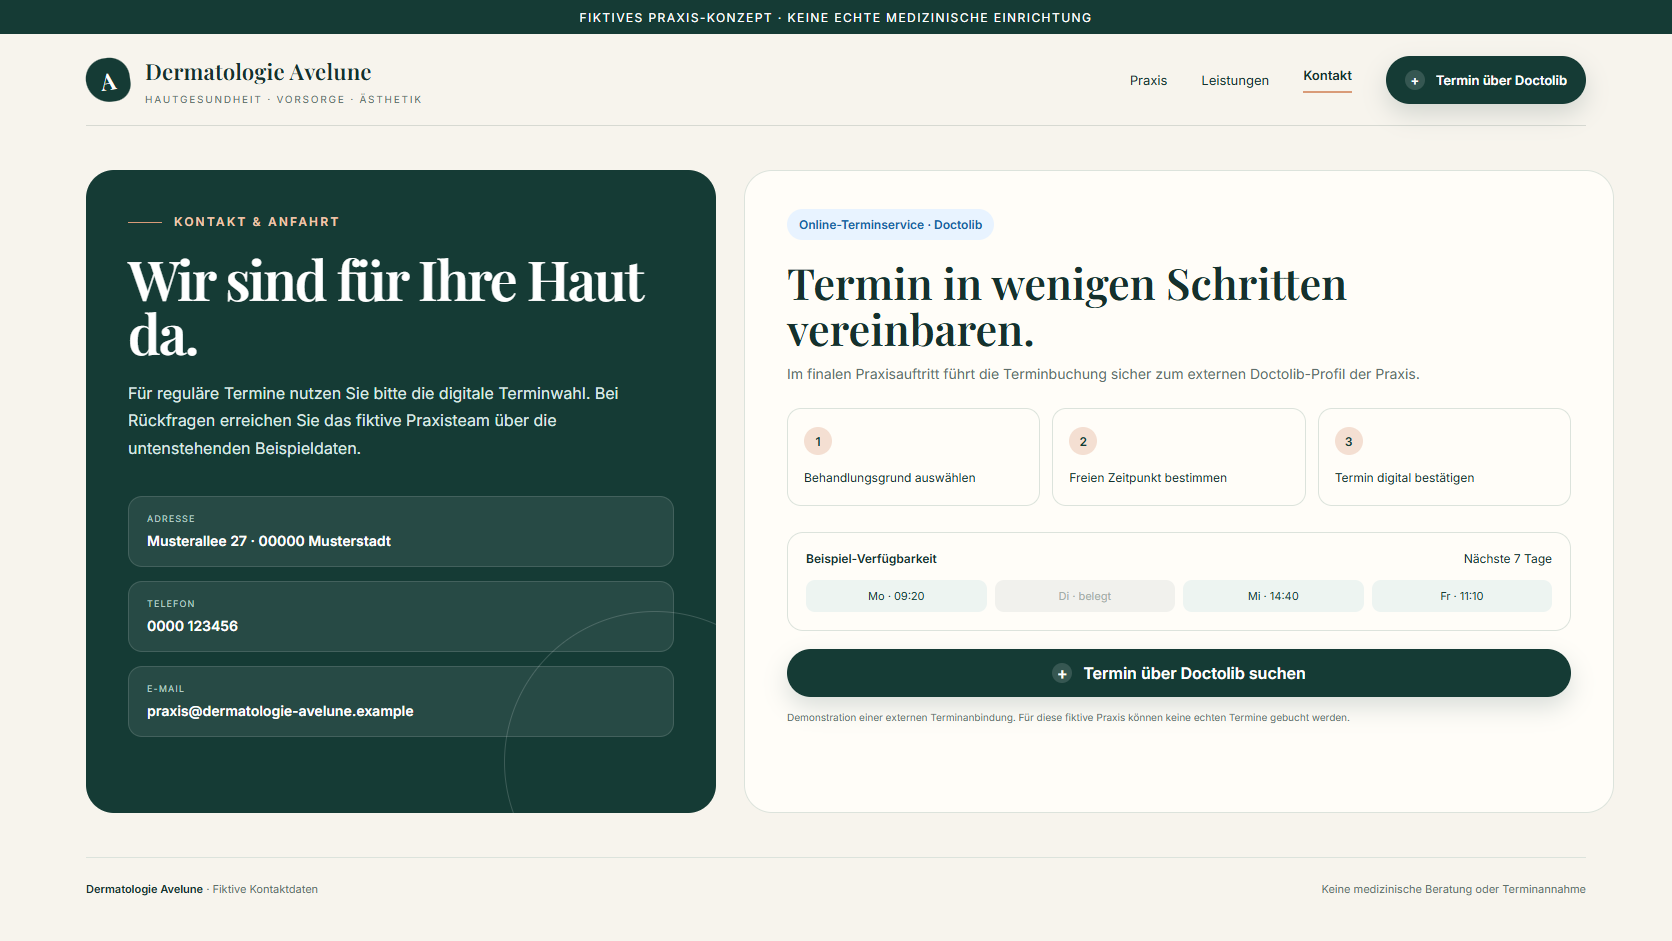Image resolution: width=1672 pixels, height=941 pixels.
Task: Click the heading 'Wir sind für Ihre Haut da.'
Action: (x=386, y=307)
